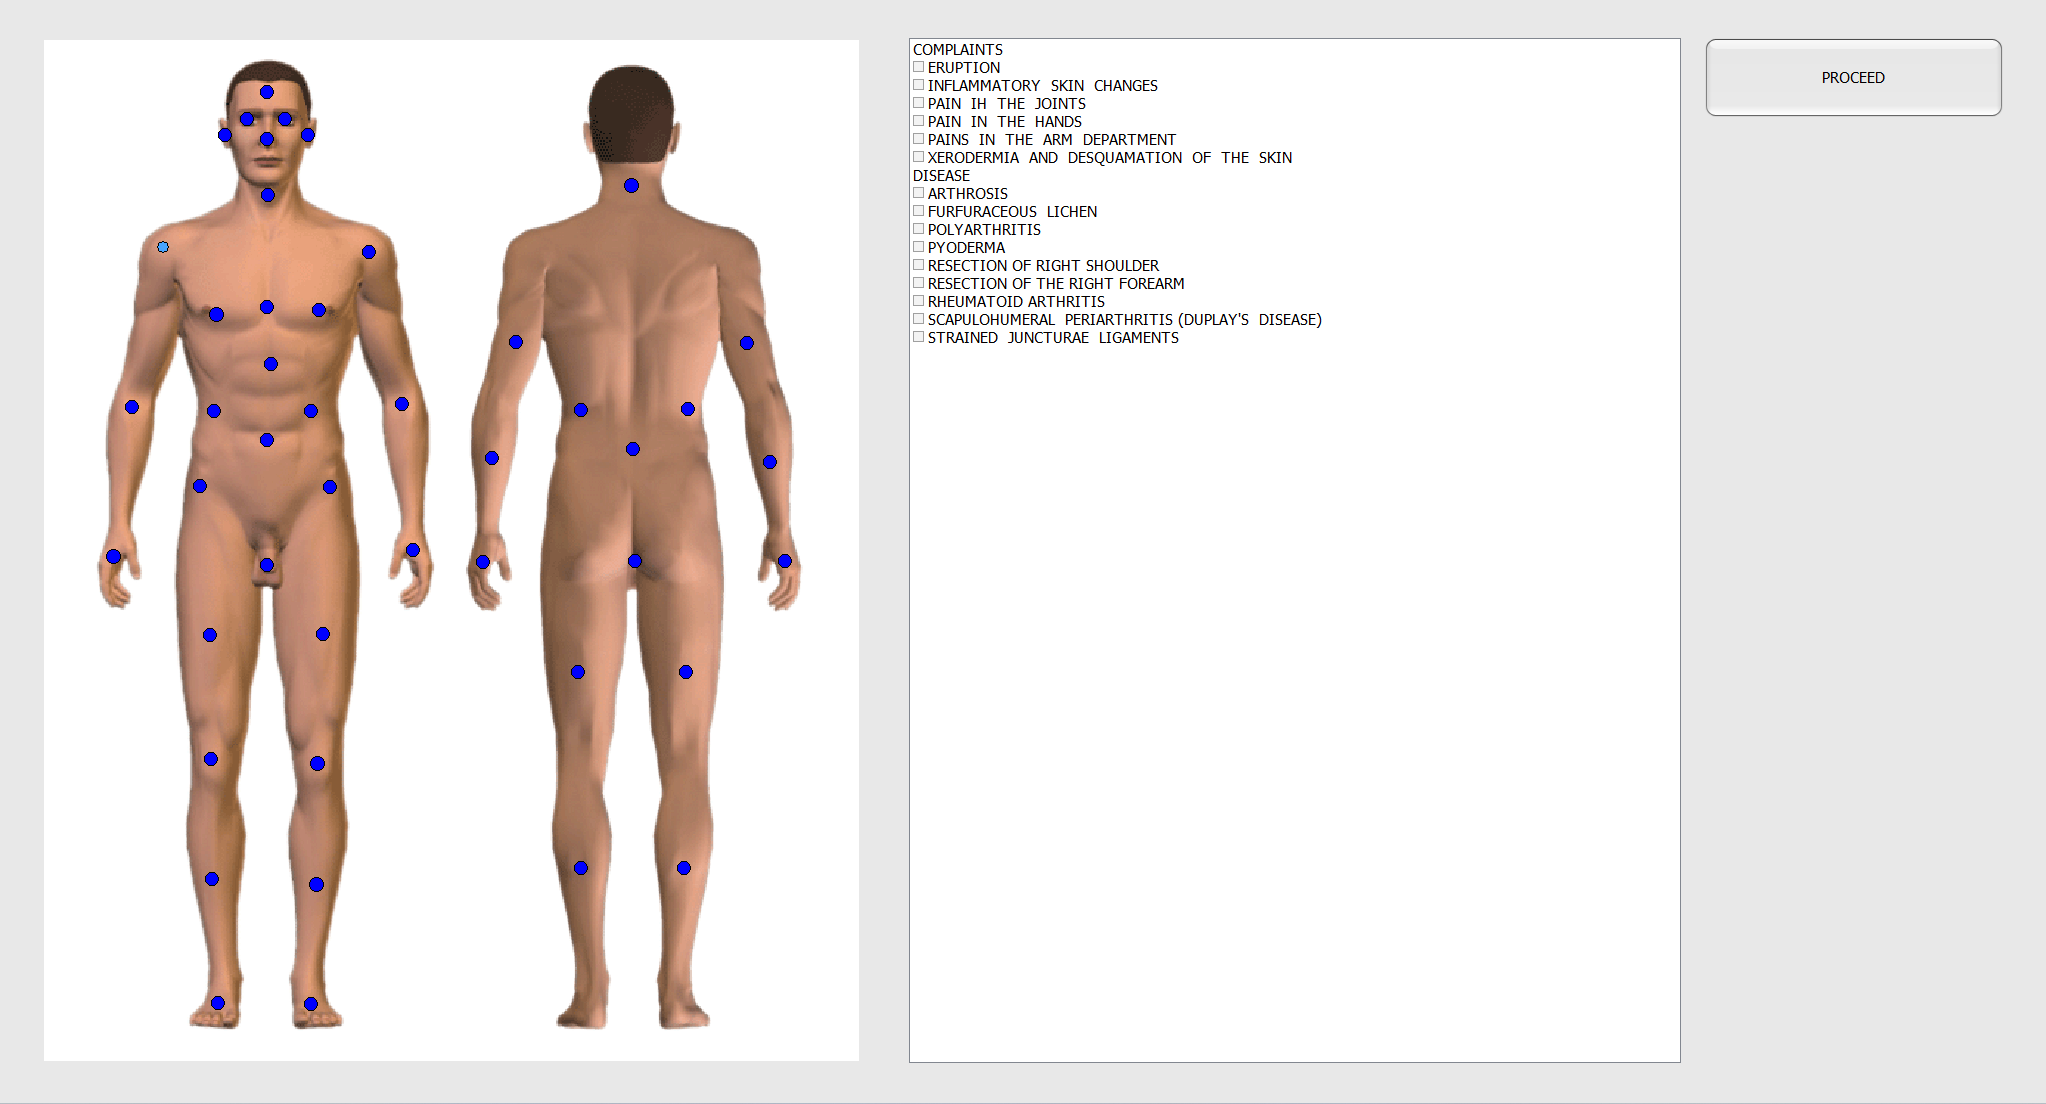The height and width of the screenshot is (1104, 2046).
Task: Tick STRAINED JUNCTURAE LIGAMENTS checkbox
Action: pyautogui.click(x=918, y=337)
